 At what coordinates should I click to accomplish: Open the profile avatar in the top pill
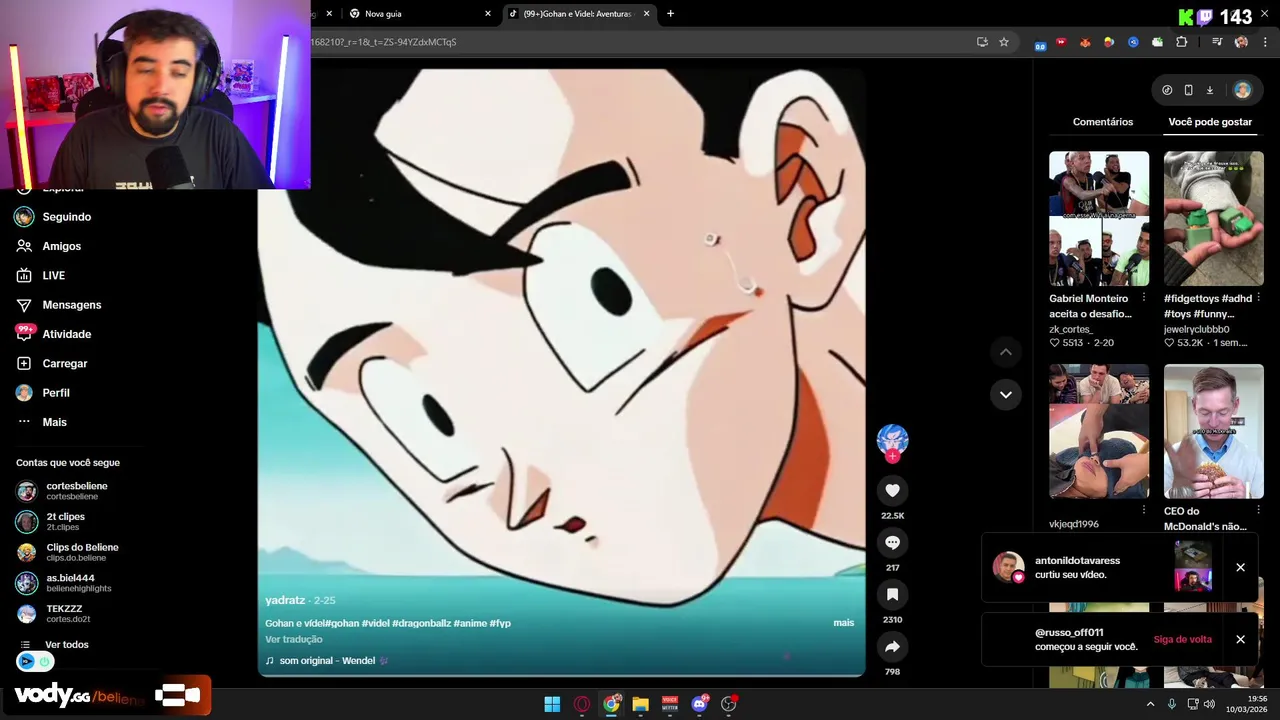(1242, 90)
